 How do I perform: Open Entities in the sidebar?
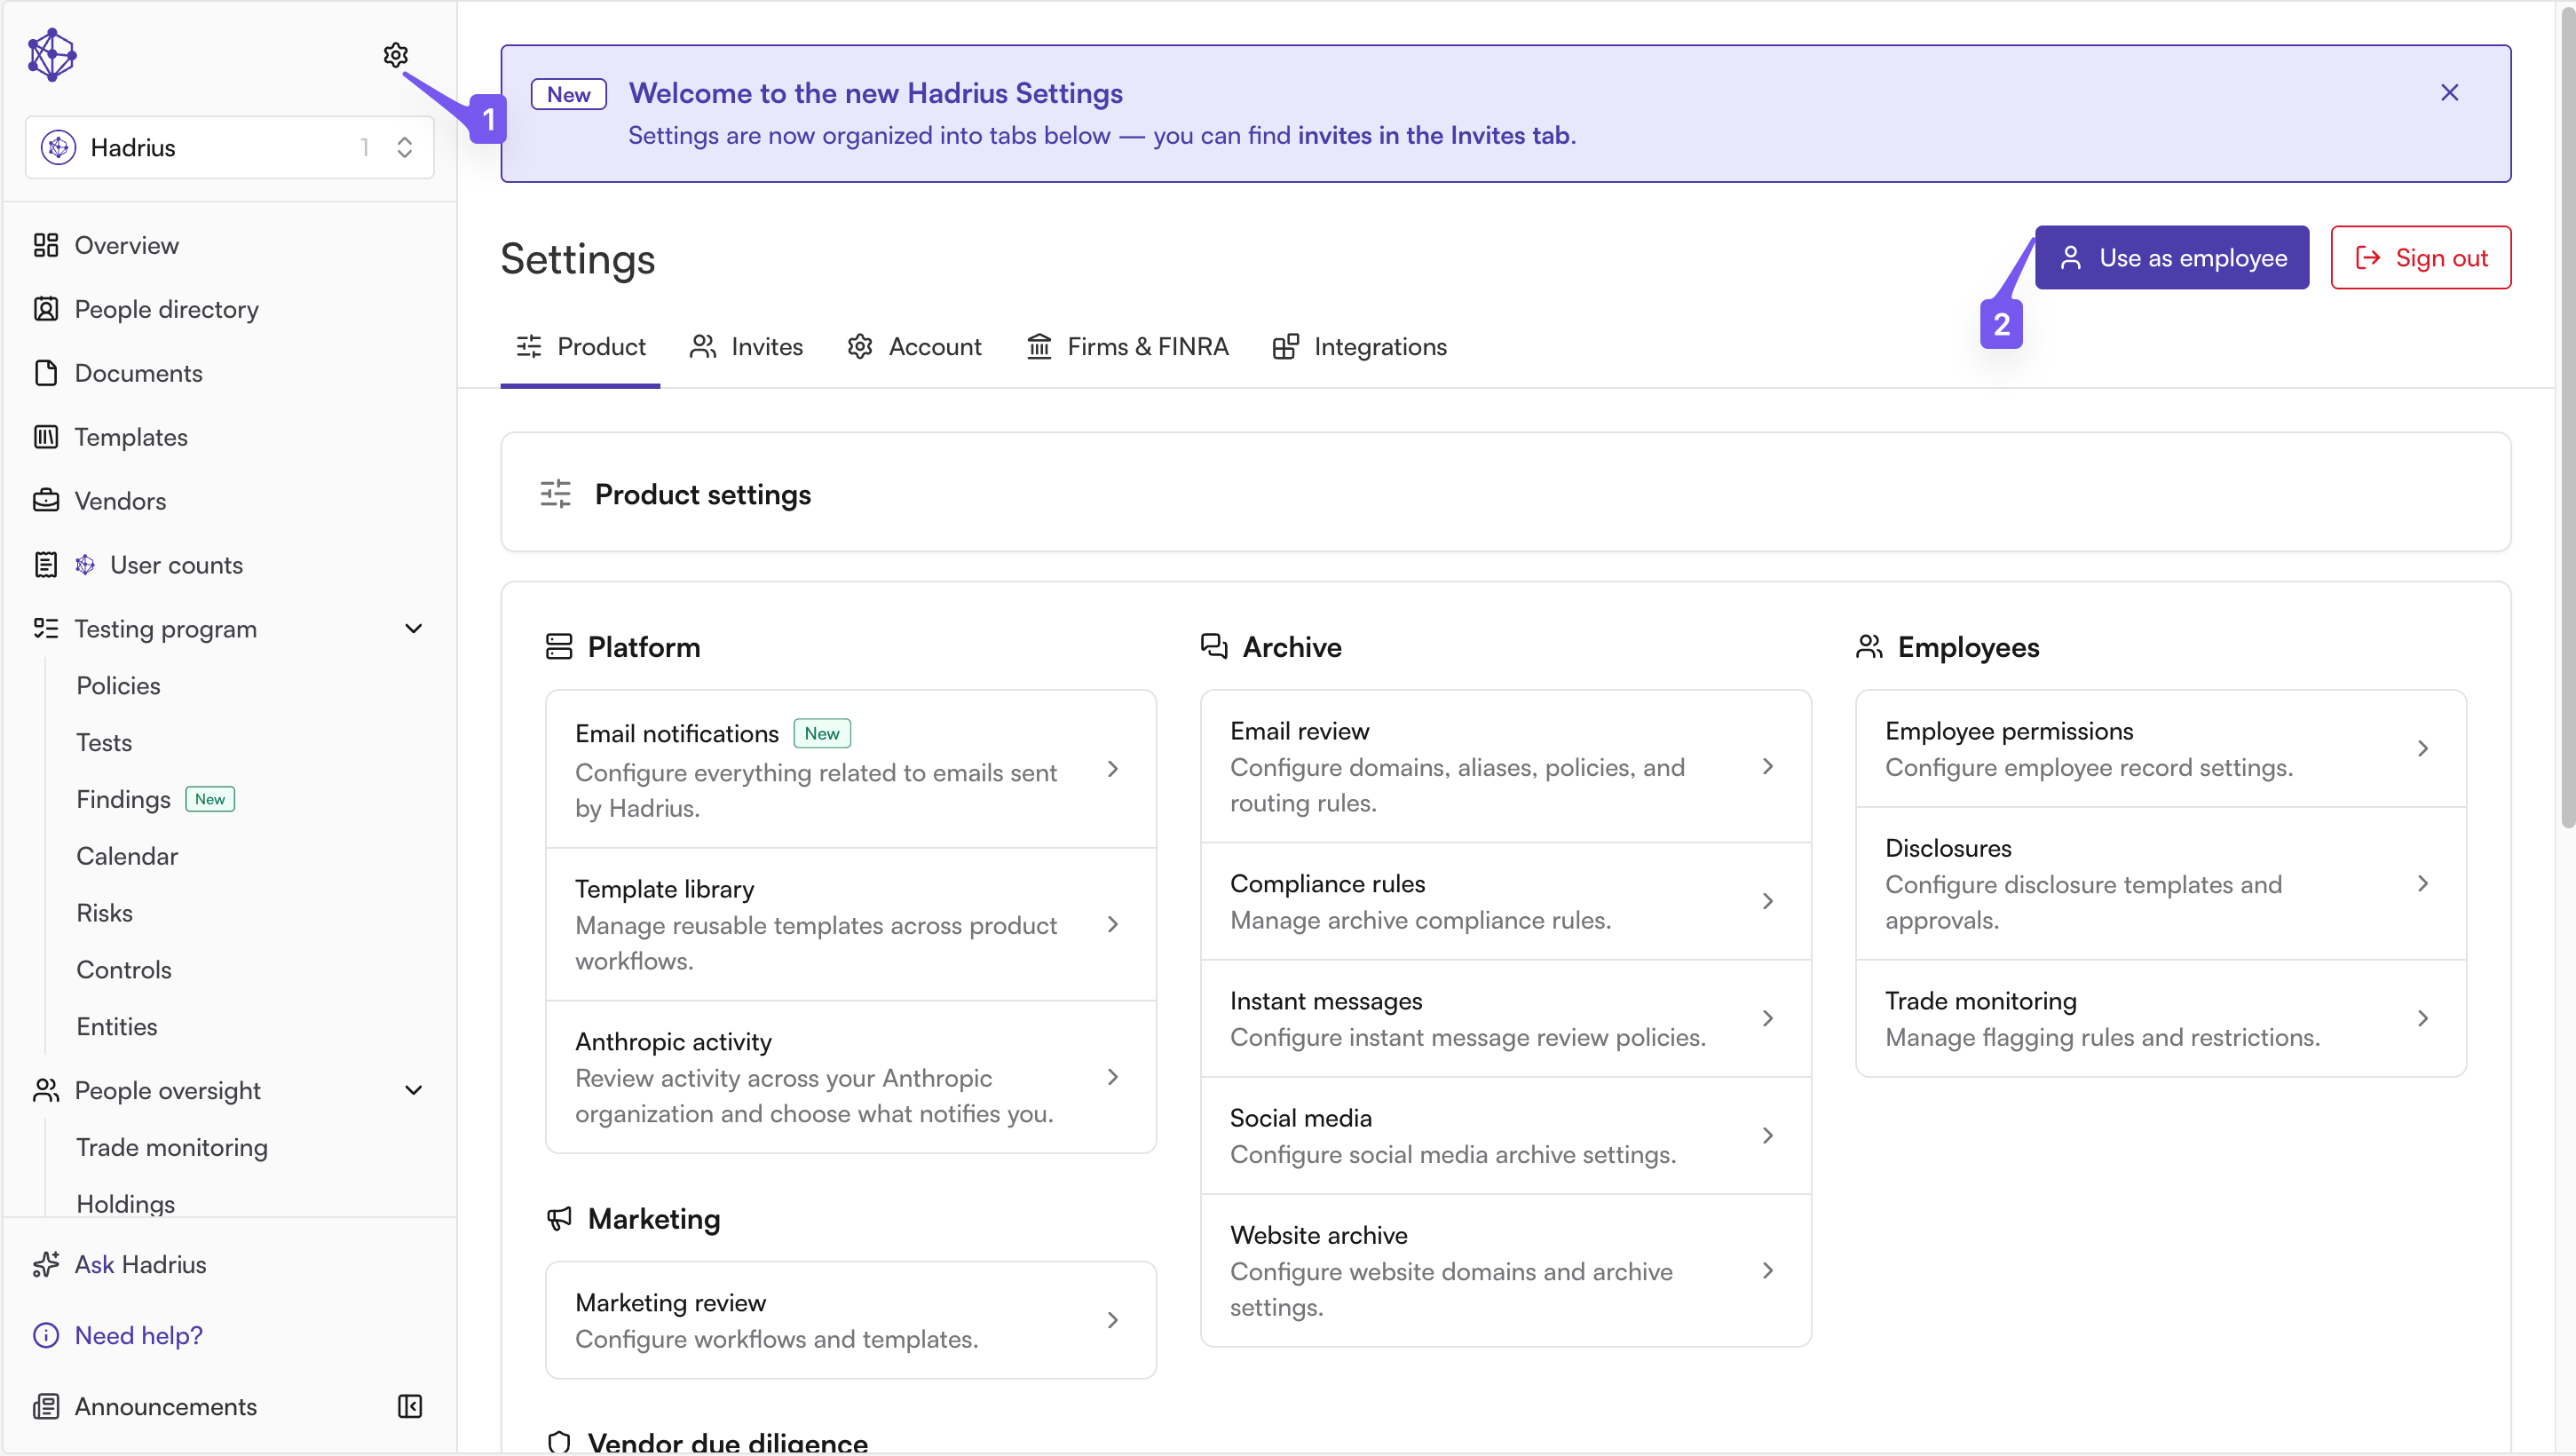[117, 1027]
